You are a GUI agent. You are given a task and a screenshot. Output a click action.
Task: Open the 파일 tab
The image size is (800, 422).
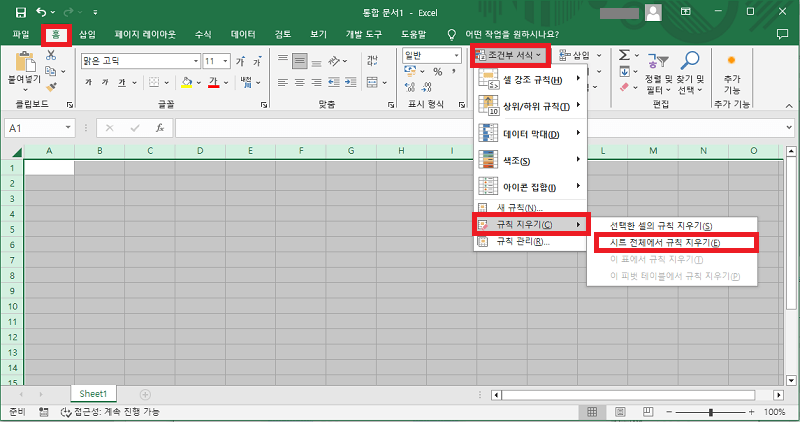21,34
